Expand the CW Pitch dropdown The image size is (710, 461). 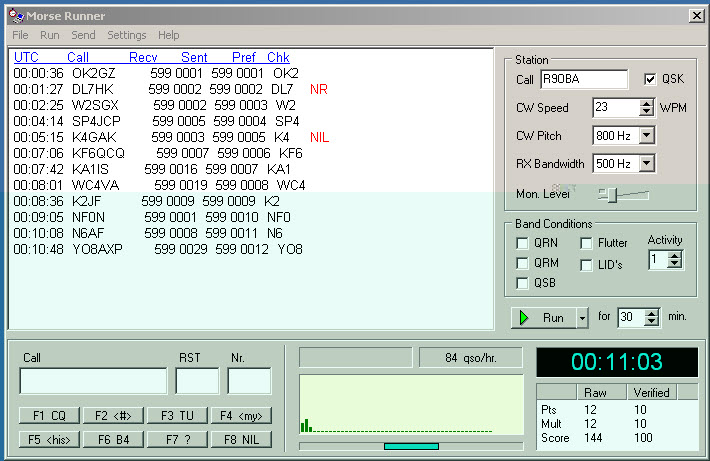646,135
